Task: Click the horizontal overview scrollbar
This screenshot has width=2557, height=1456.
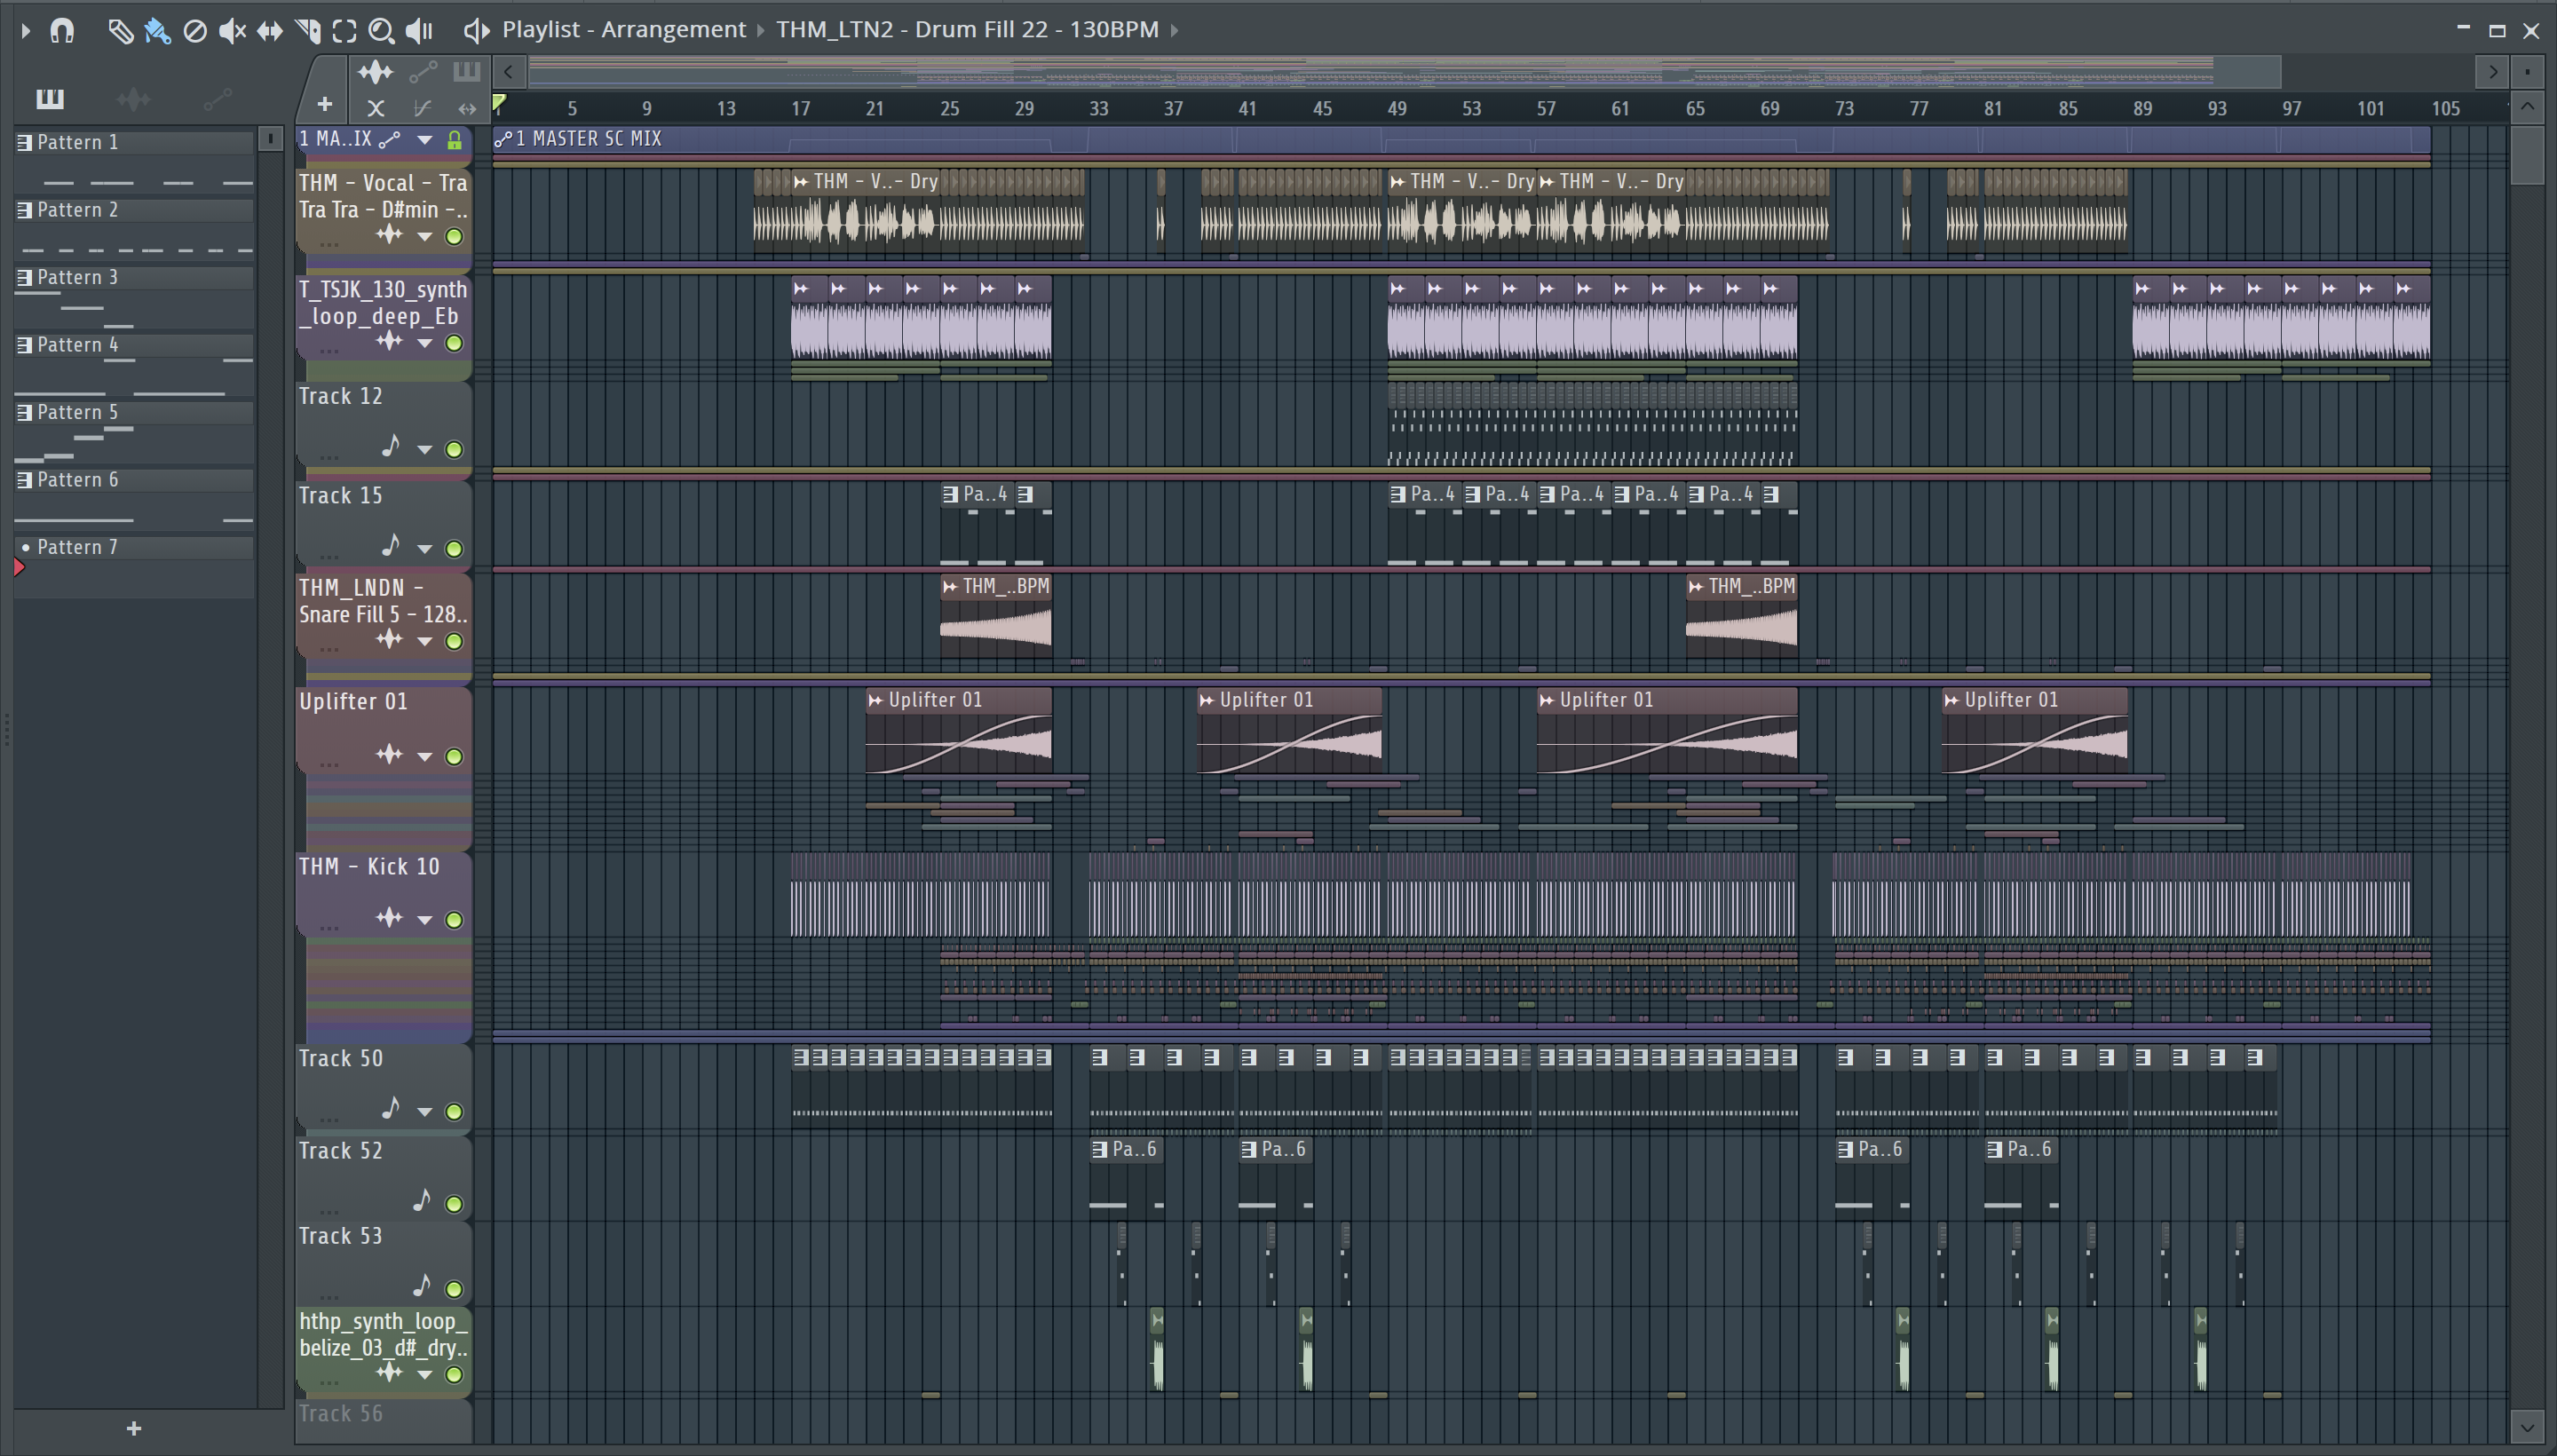Action: tap(1404, 72)
